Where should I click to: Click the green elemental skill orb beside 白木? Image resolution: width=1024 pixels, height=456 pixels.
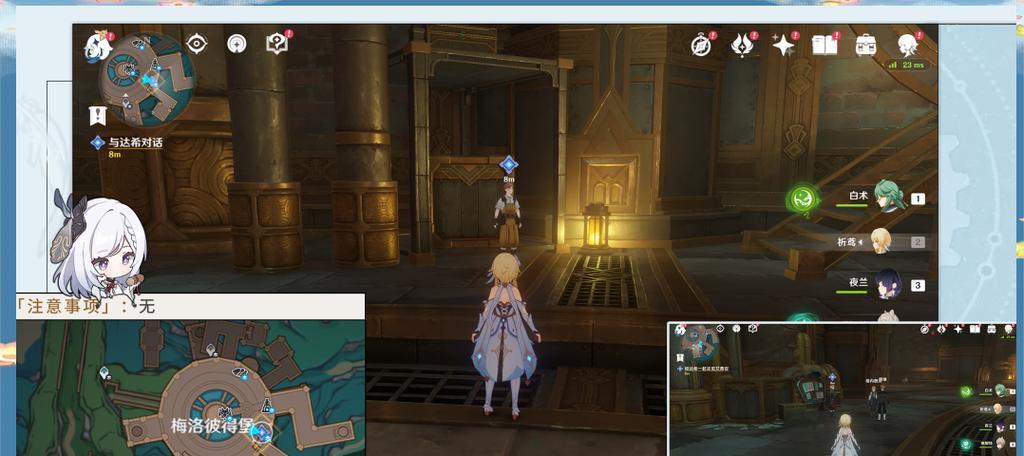coord(801,199)
